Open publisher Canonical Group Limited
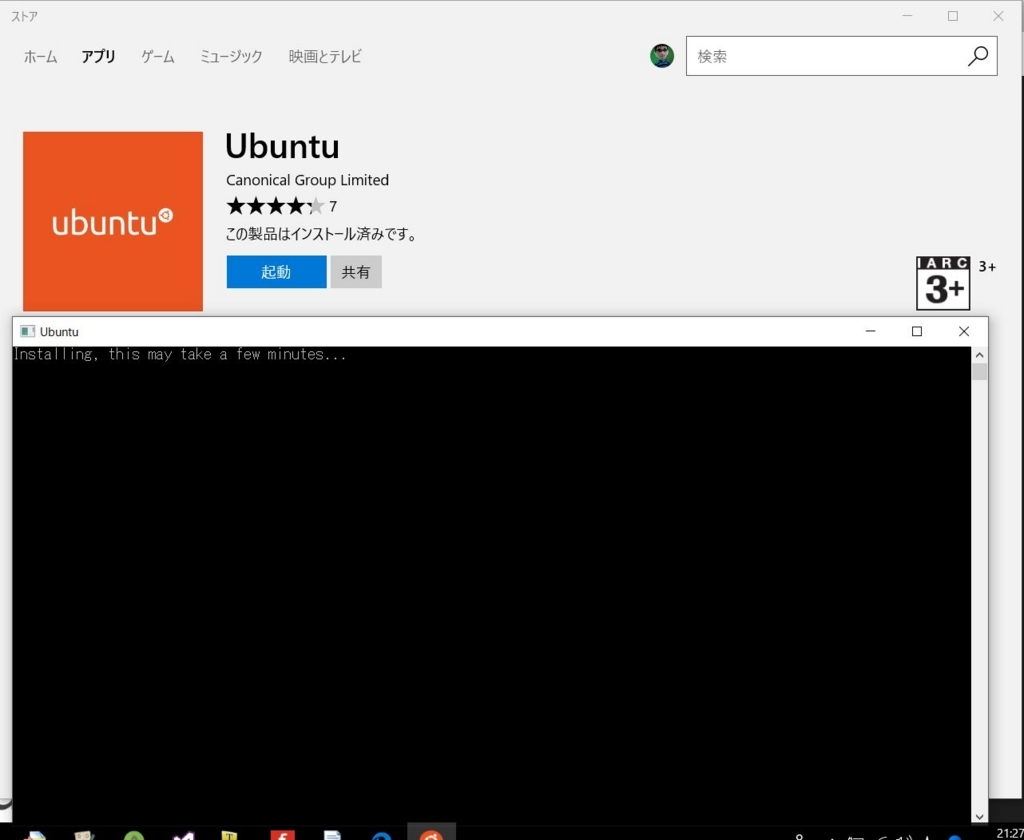 (x=308, y=180)
